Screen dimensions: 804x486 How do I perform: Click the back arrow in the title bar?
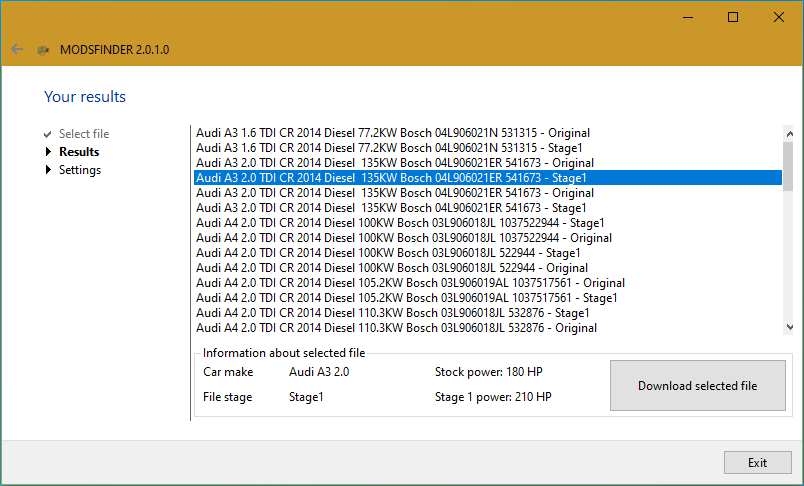(x=17, y=49)
